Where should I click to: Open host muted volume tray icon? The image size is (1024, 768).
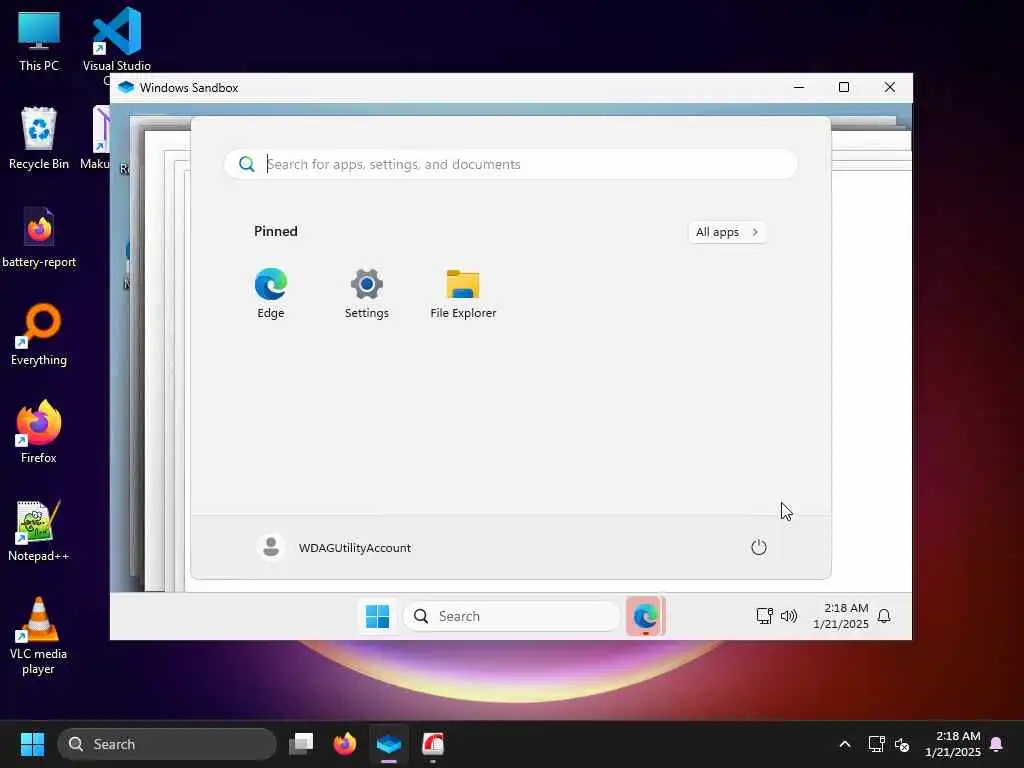point(902,744)
